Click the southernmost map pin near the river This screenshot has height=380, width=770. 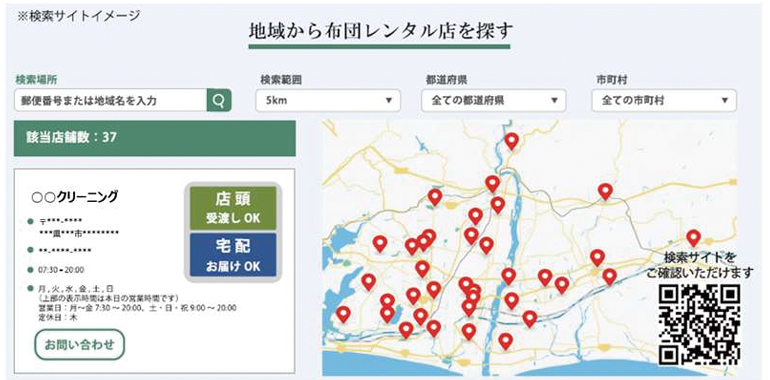505,341
